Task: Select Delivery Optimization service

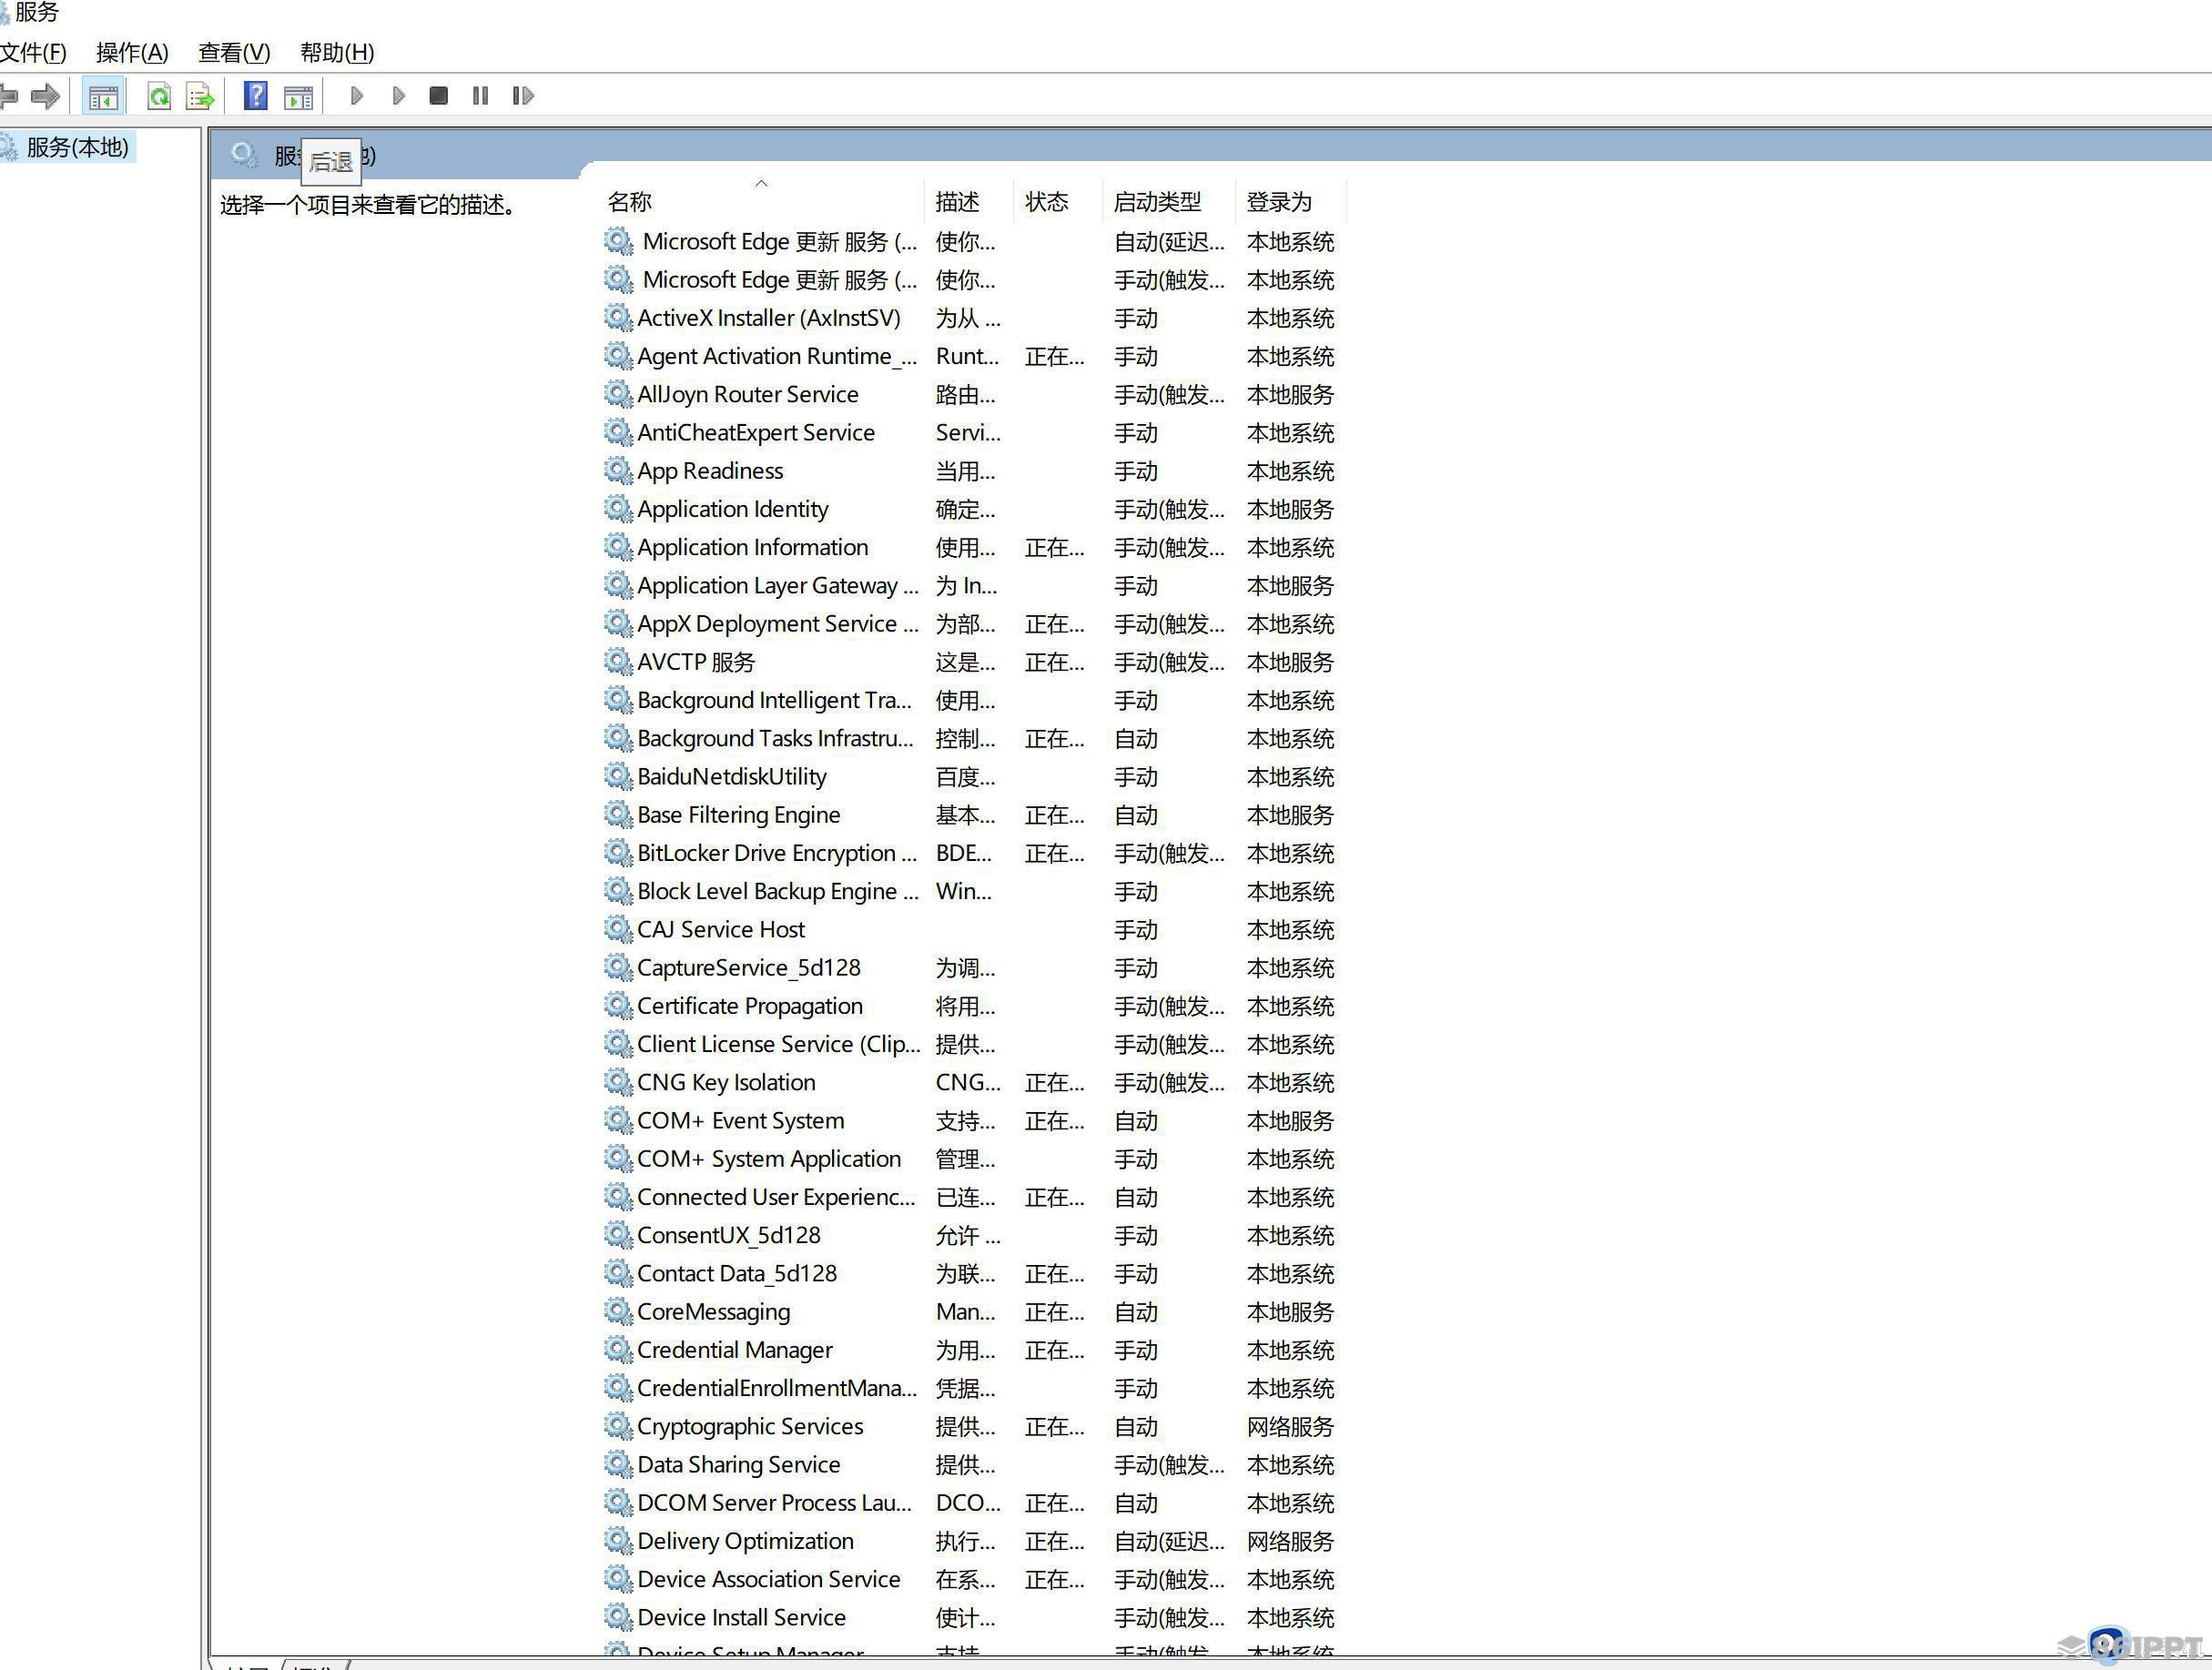Action: coord(972,1541)
